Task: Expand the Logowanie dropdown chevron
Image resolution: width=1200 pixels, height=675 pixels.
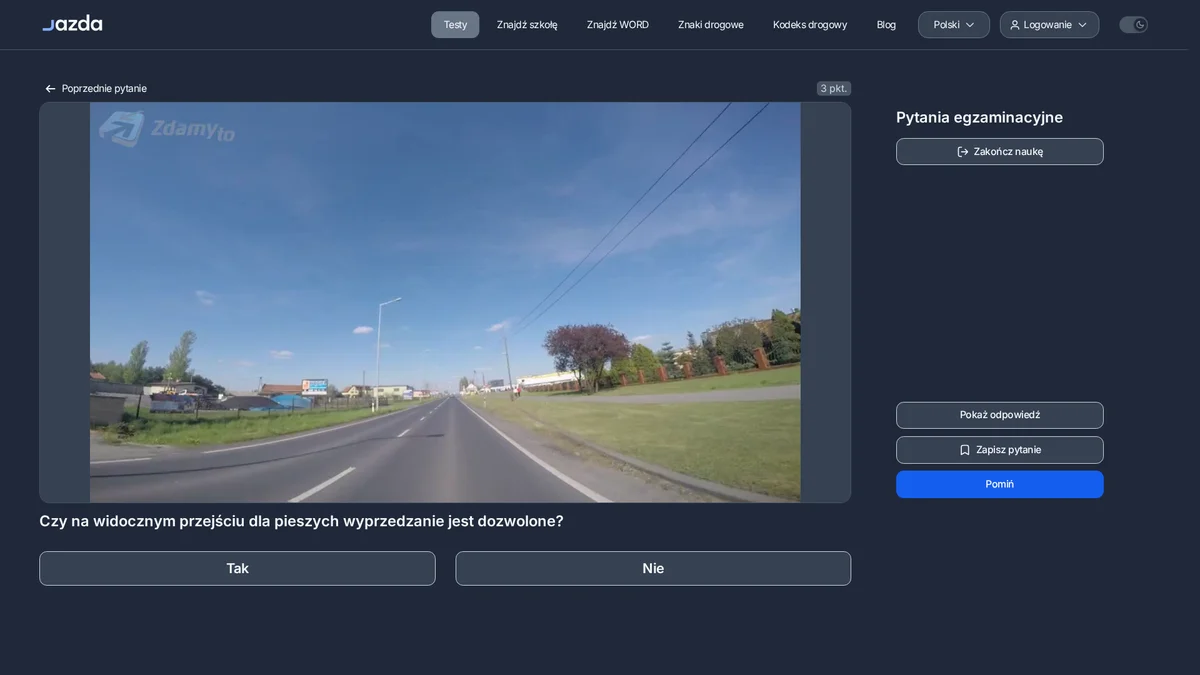Action: [x=1082, y=25]
